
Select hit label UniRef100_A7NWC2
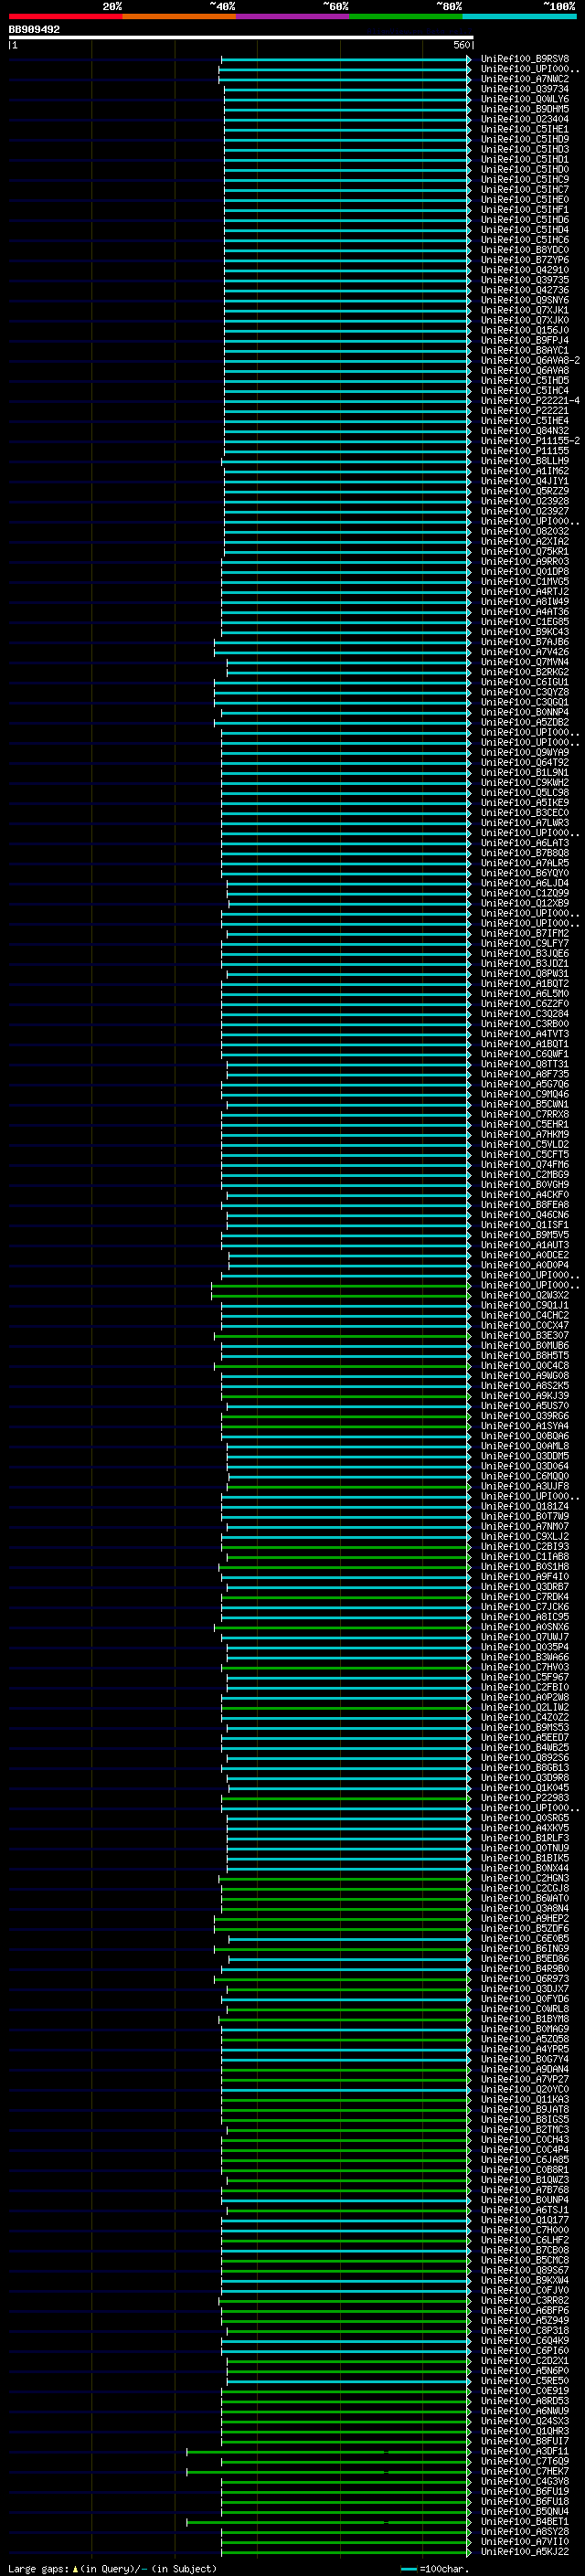point(524,79)
